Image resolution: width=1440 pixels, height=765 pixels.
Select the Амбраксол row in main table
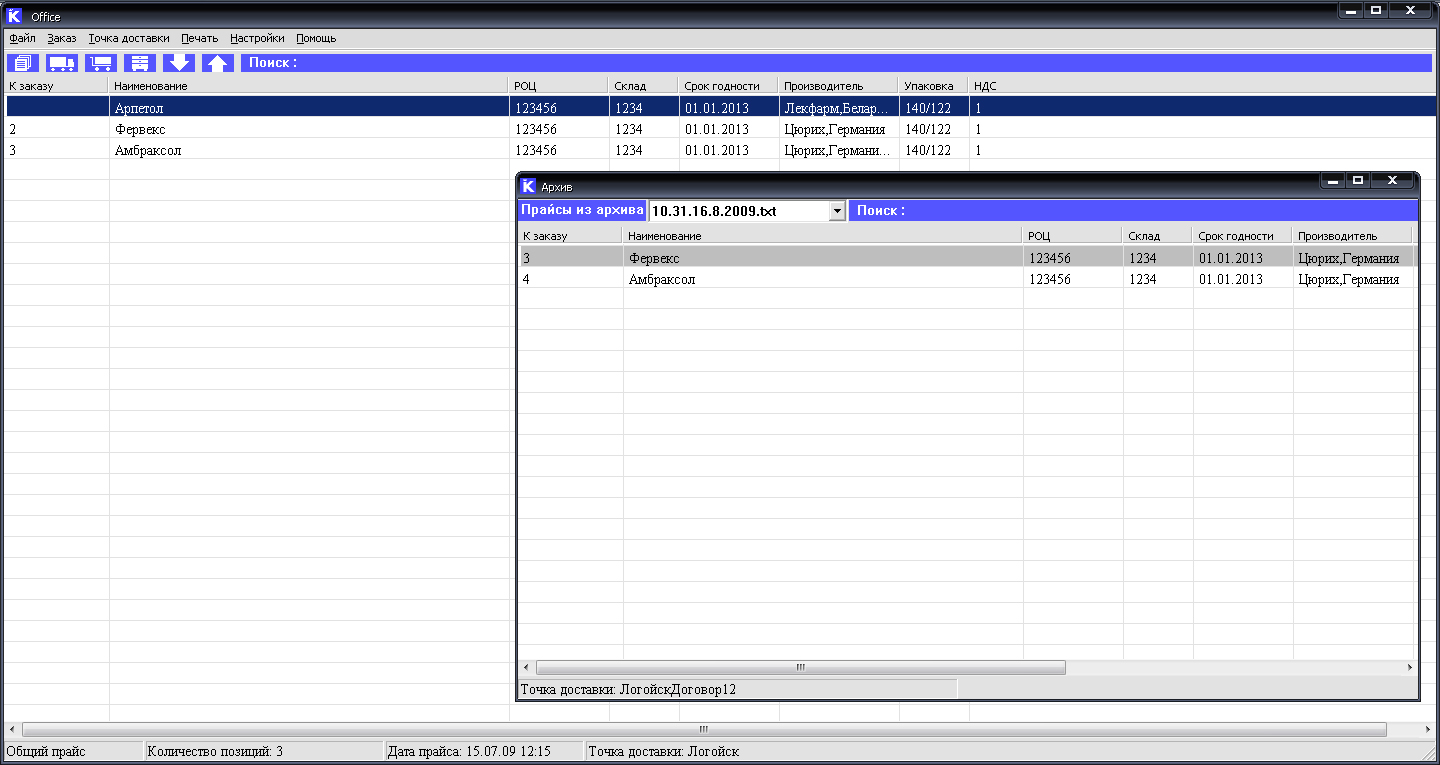(x=719, y=150)
